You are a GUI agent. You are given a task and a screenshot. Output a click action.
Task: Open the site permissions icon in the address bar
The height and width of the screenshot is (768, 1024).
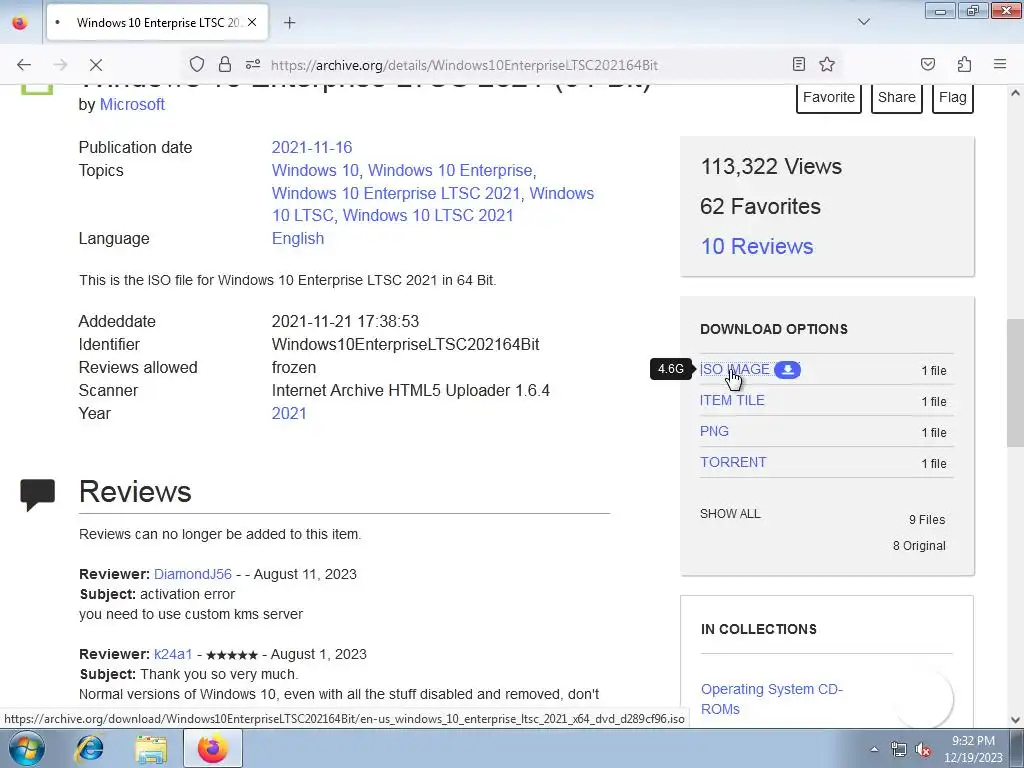(x=253, y=64)
